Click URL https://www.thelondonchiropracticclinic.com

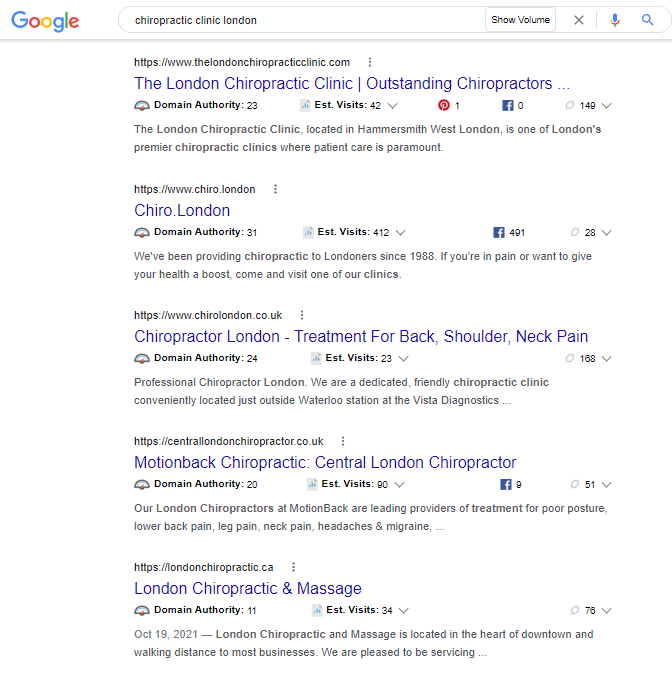(x=242, y=62)
